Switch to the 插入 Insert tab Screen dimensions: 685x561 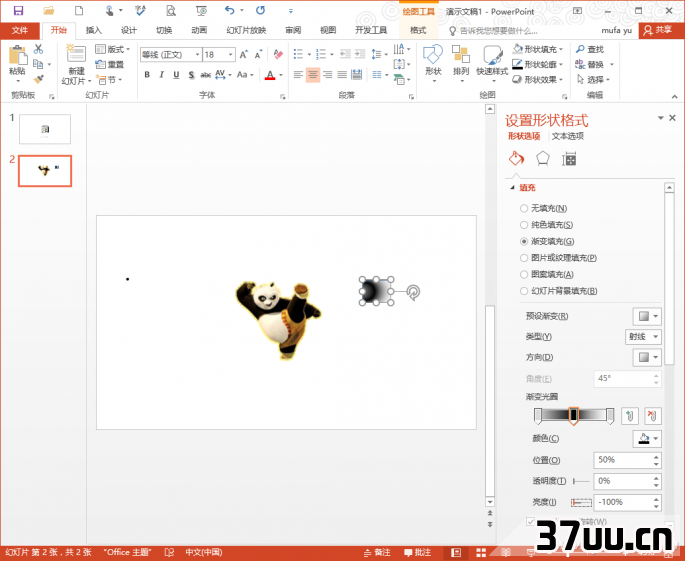(93, 30)
